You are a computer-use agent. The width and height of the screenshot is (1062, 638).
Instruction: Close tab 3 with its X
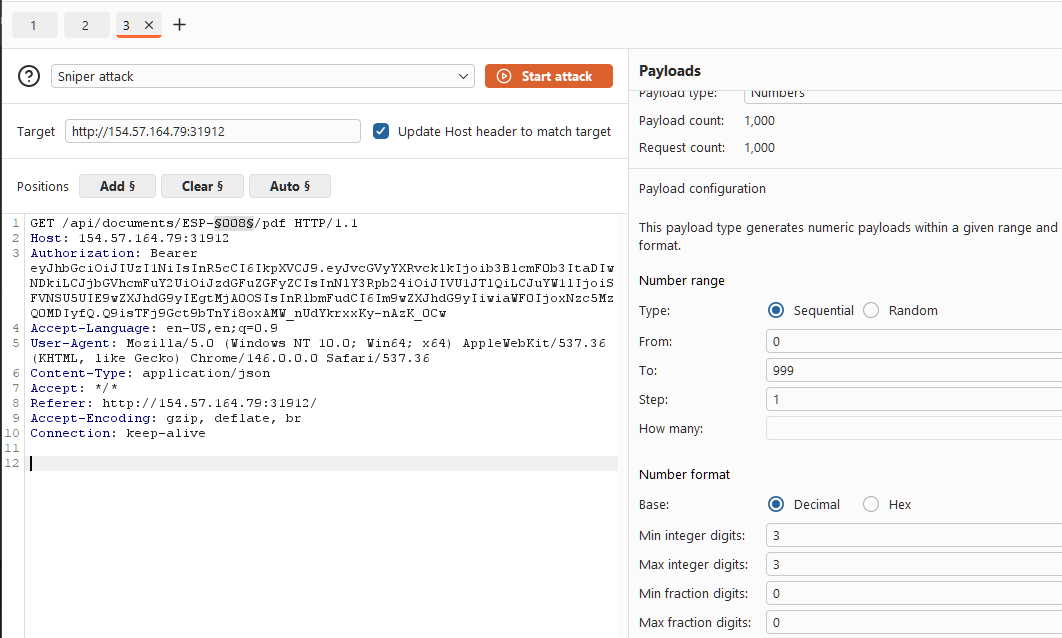tap(149, 25)
